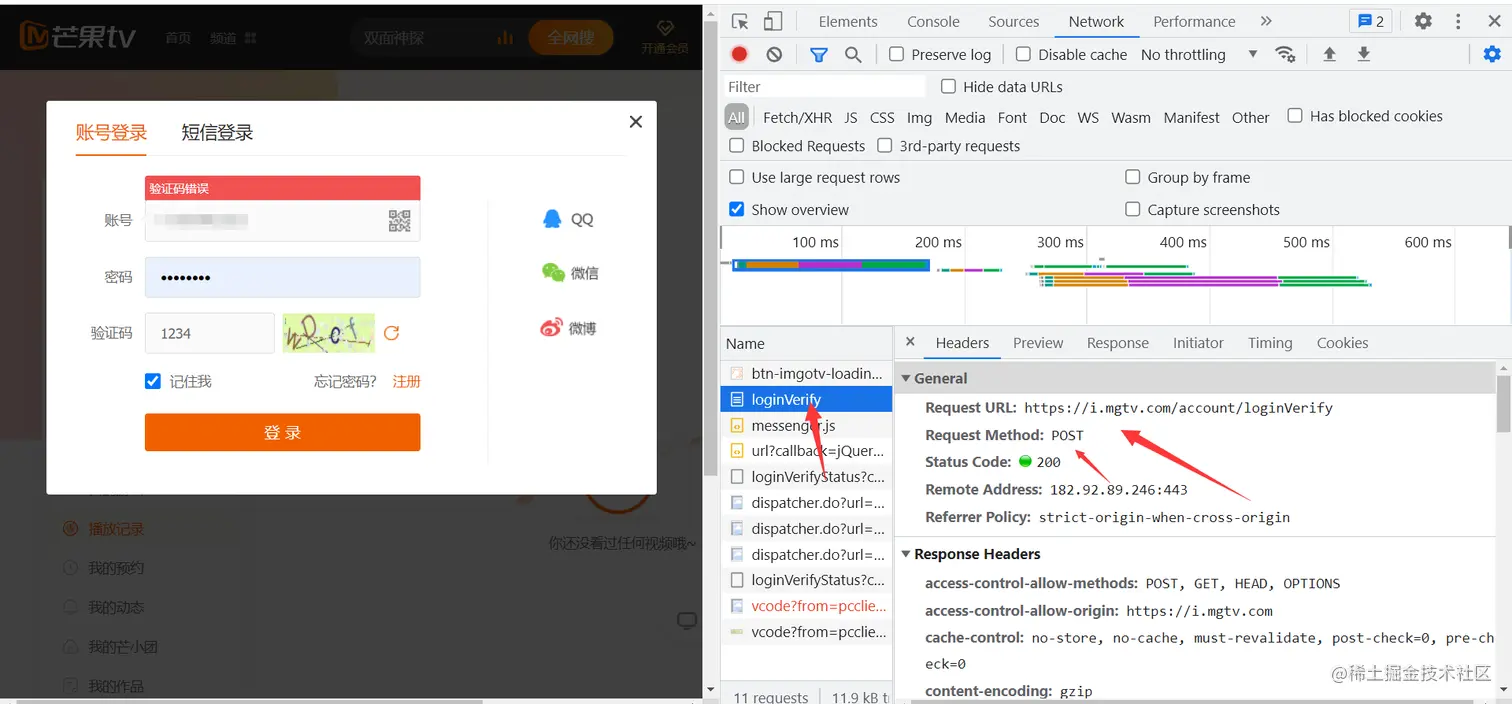The width and height of the screenshot is (1512, 704).
Task: Toggle the device toolbar icon
Action: coord(773,21)
